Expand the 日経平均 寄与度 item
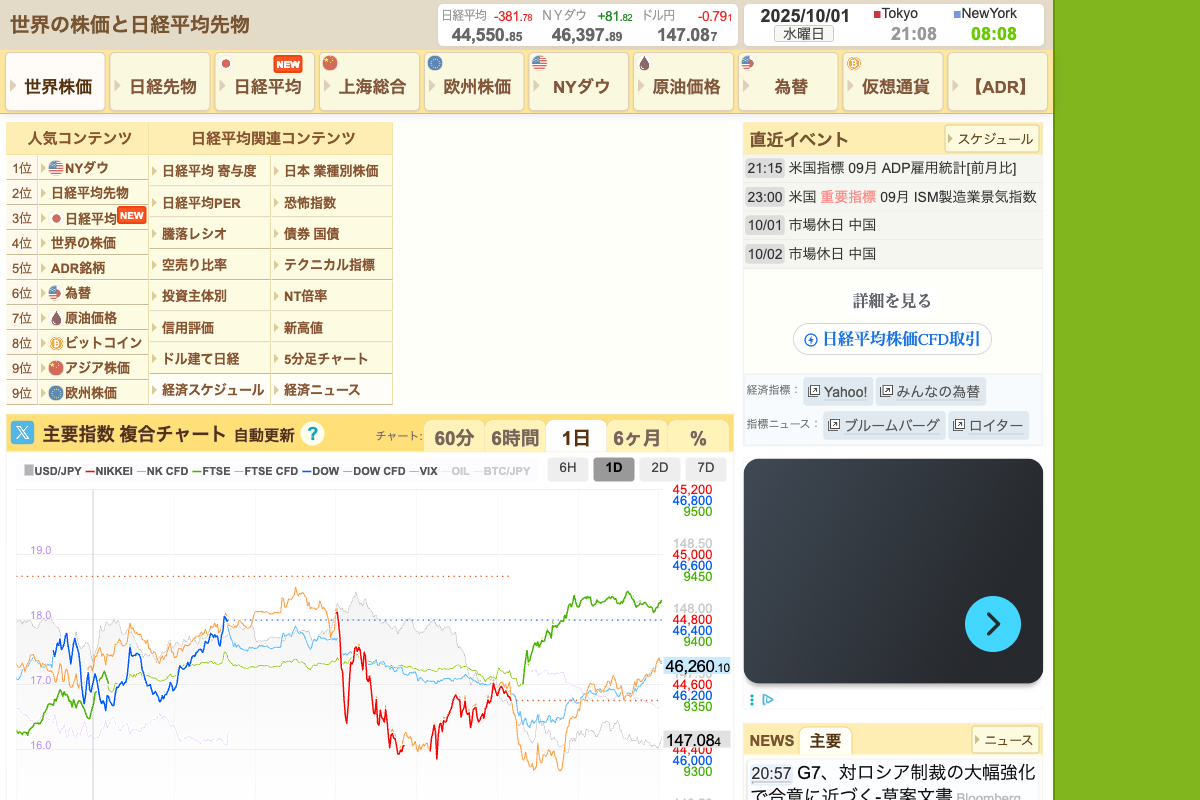Viewport: 1200px width, 800px height. click(x=208, y=171)
